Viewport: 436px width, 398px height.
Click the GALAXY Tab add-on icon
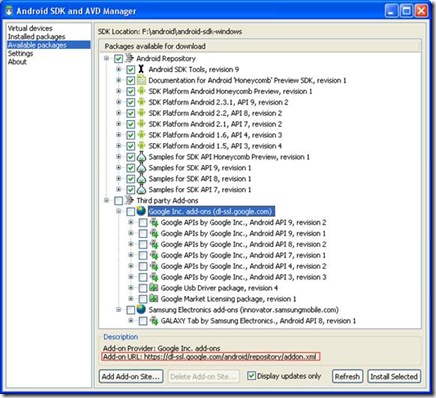tap(154, 321)
